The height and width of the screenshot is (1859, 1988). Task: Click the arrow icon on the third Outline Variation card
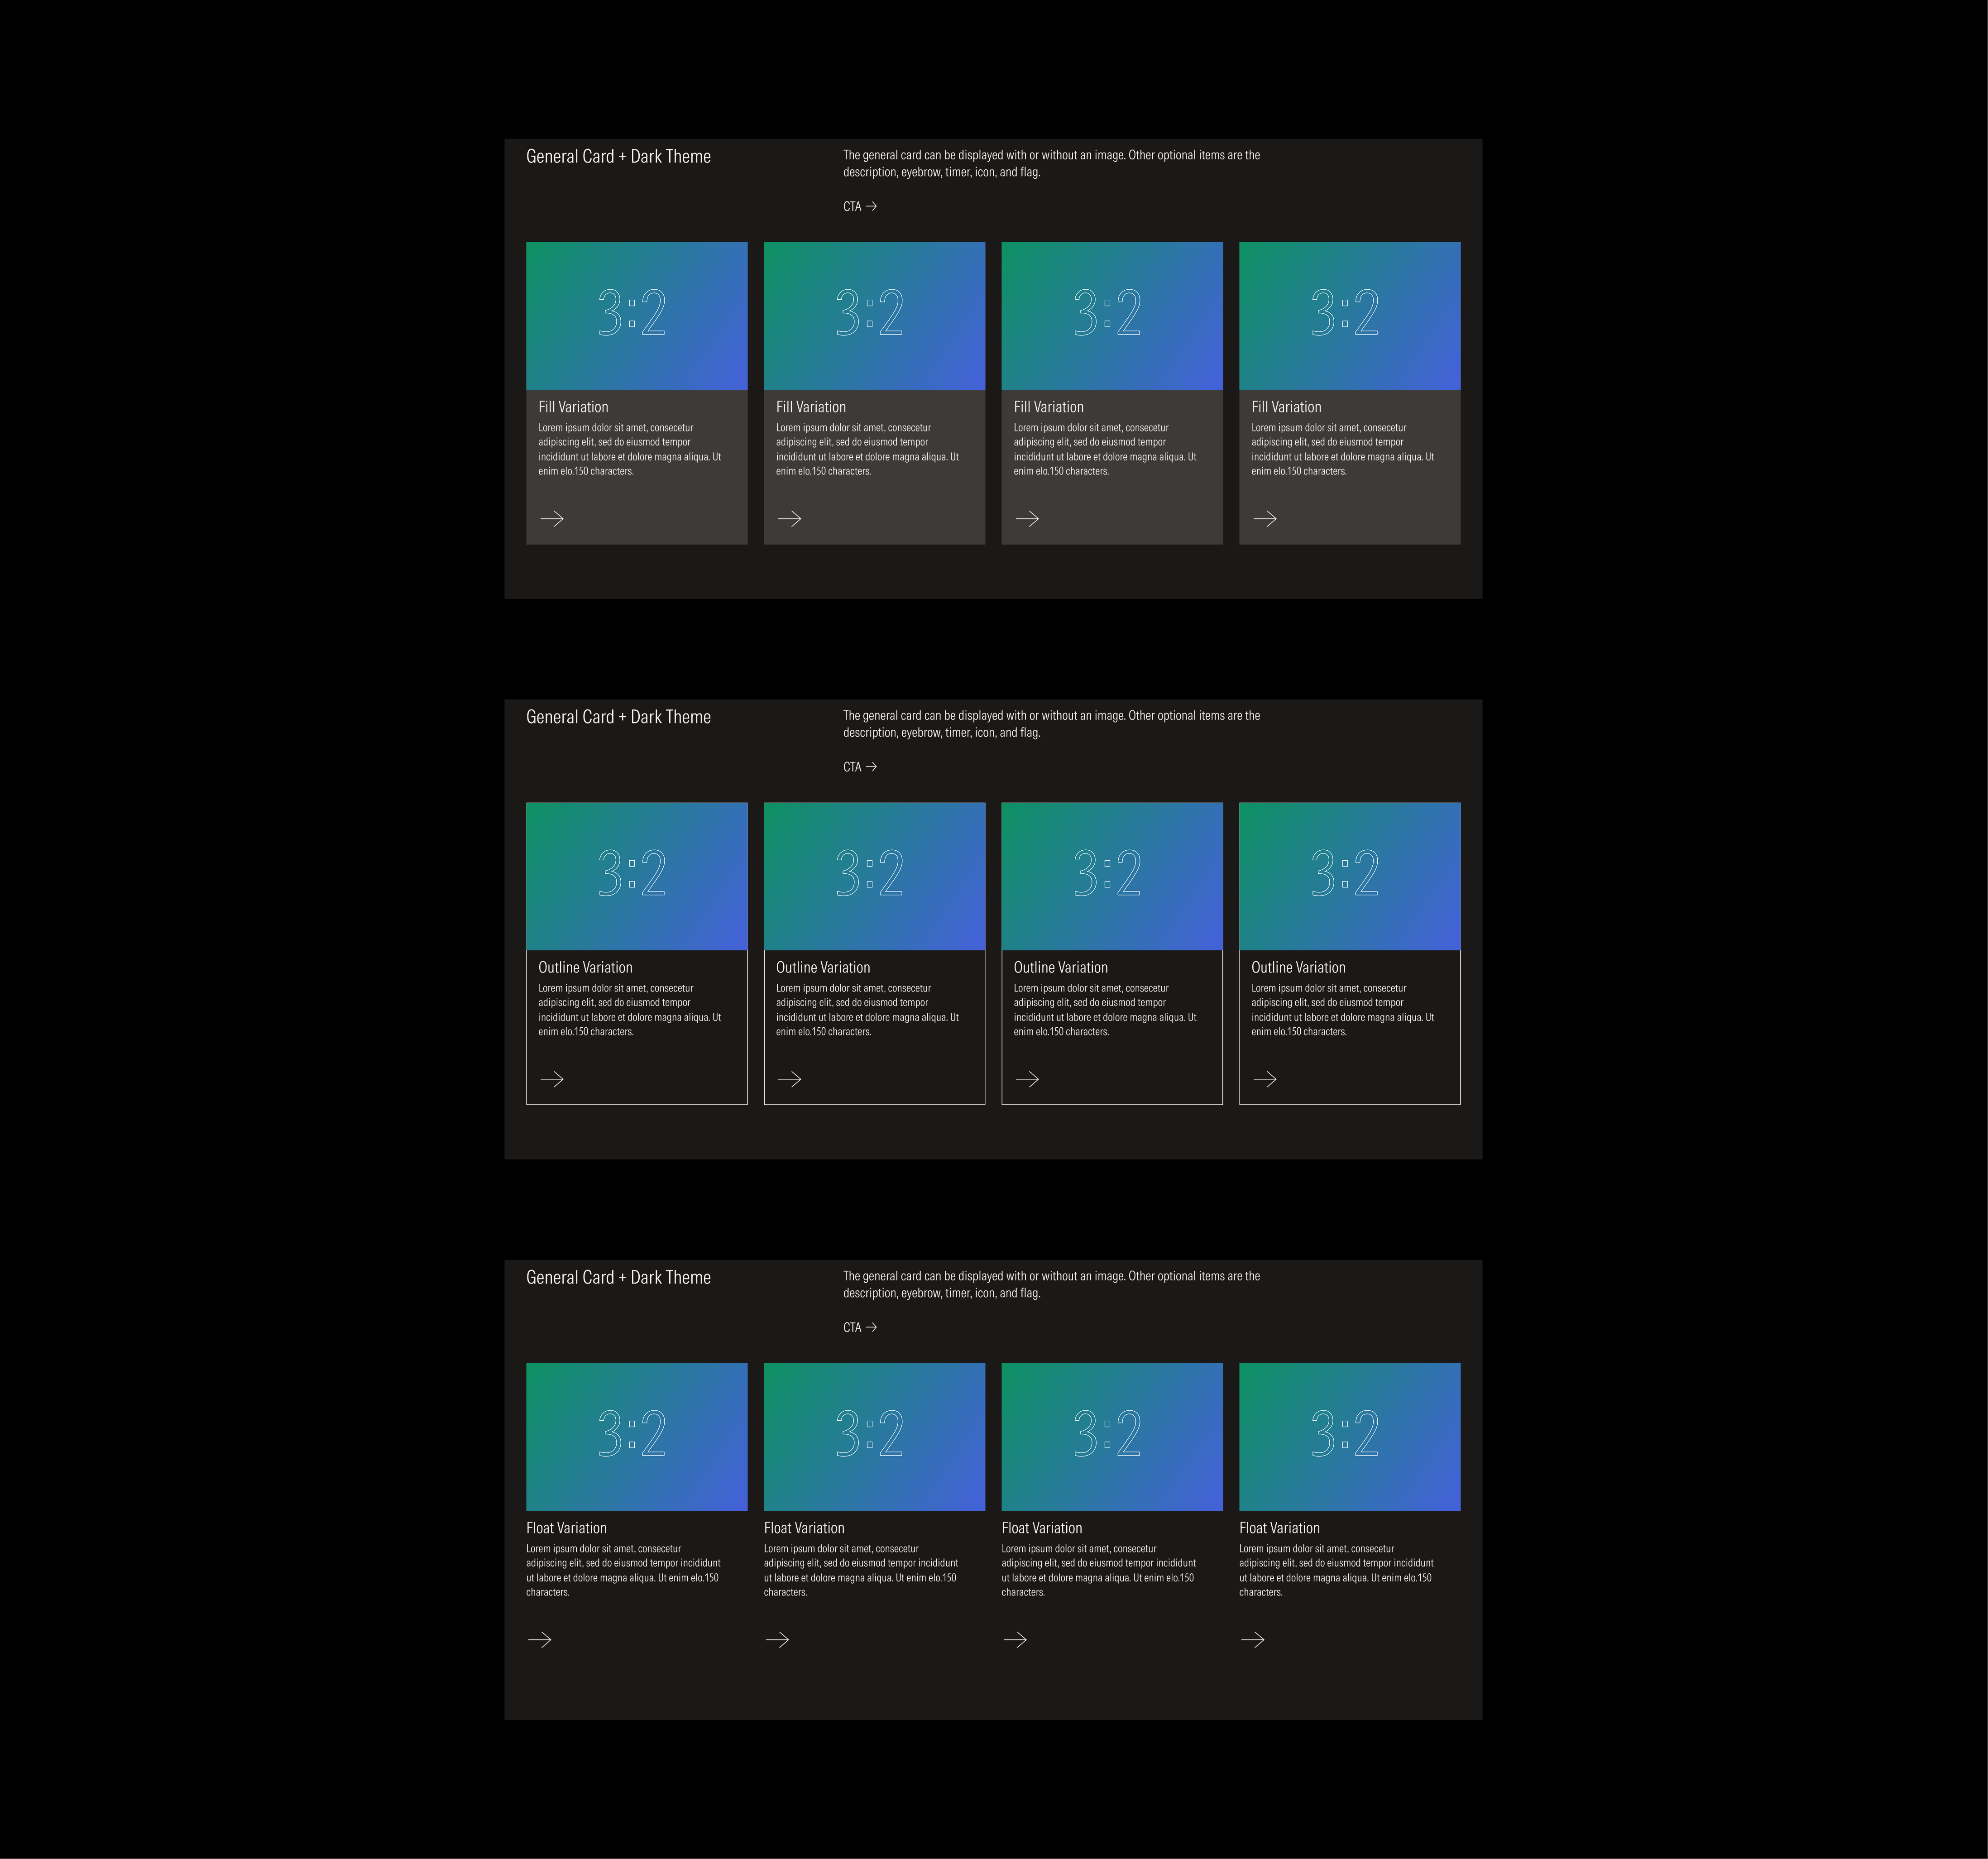1028,1079
